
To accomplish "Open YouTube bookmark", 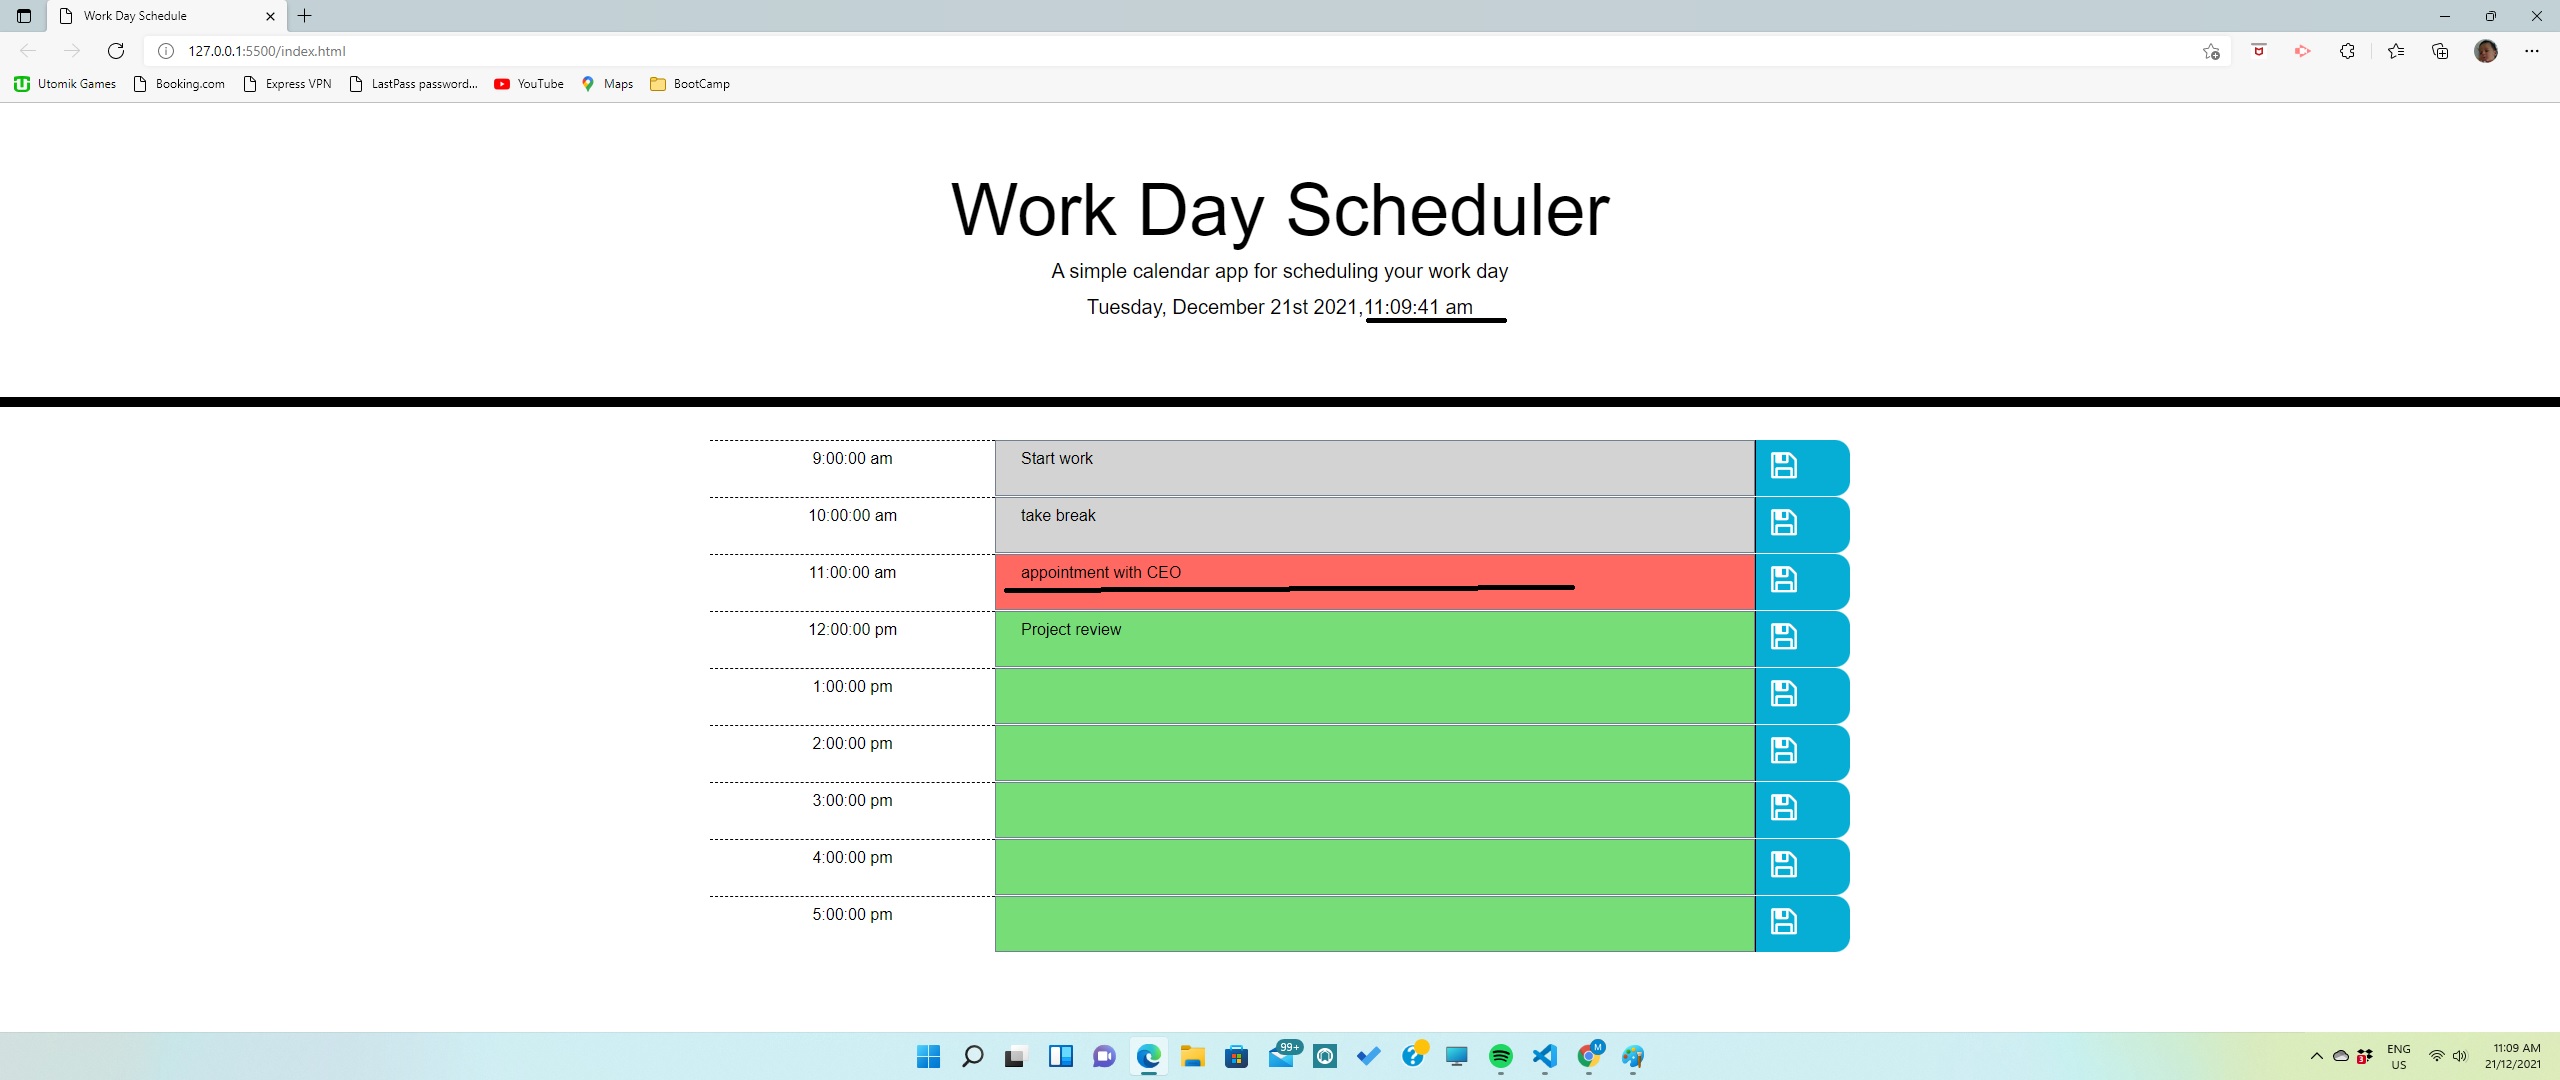I will pos(529,84).
